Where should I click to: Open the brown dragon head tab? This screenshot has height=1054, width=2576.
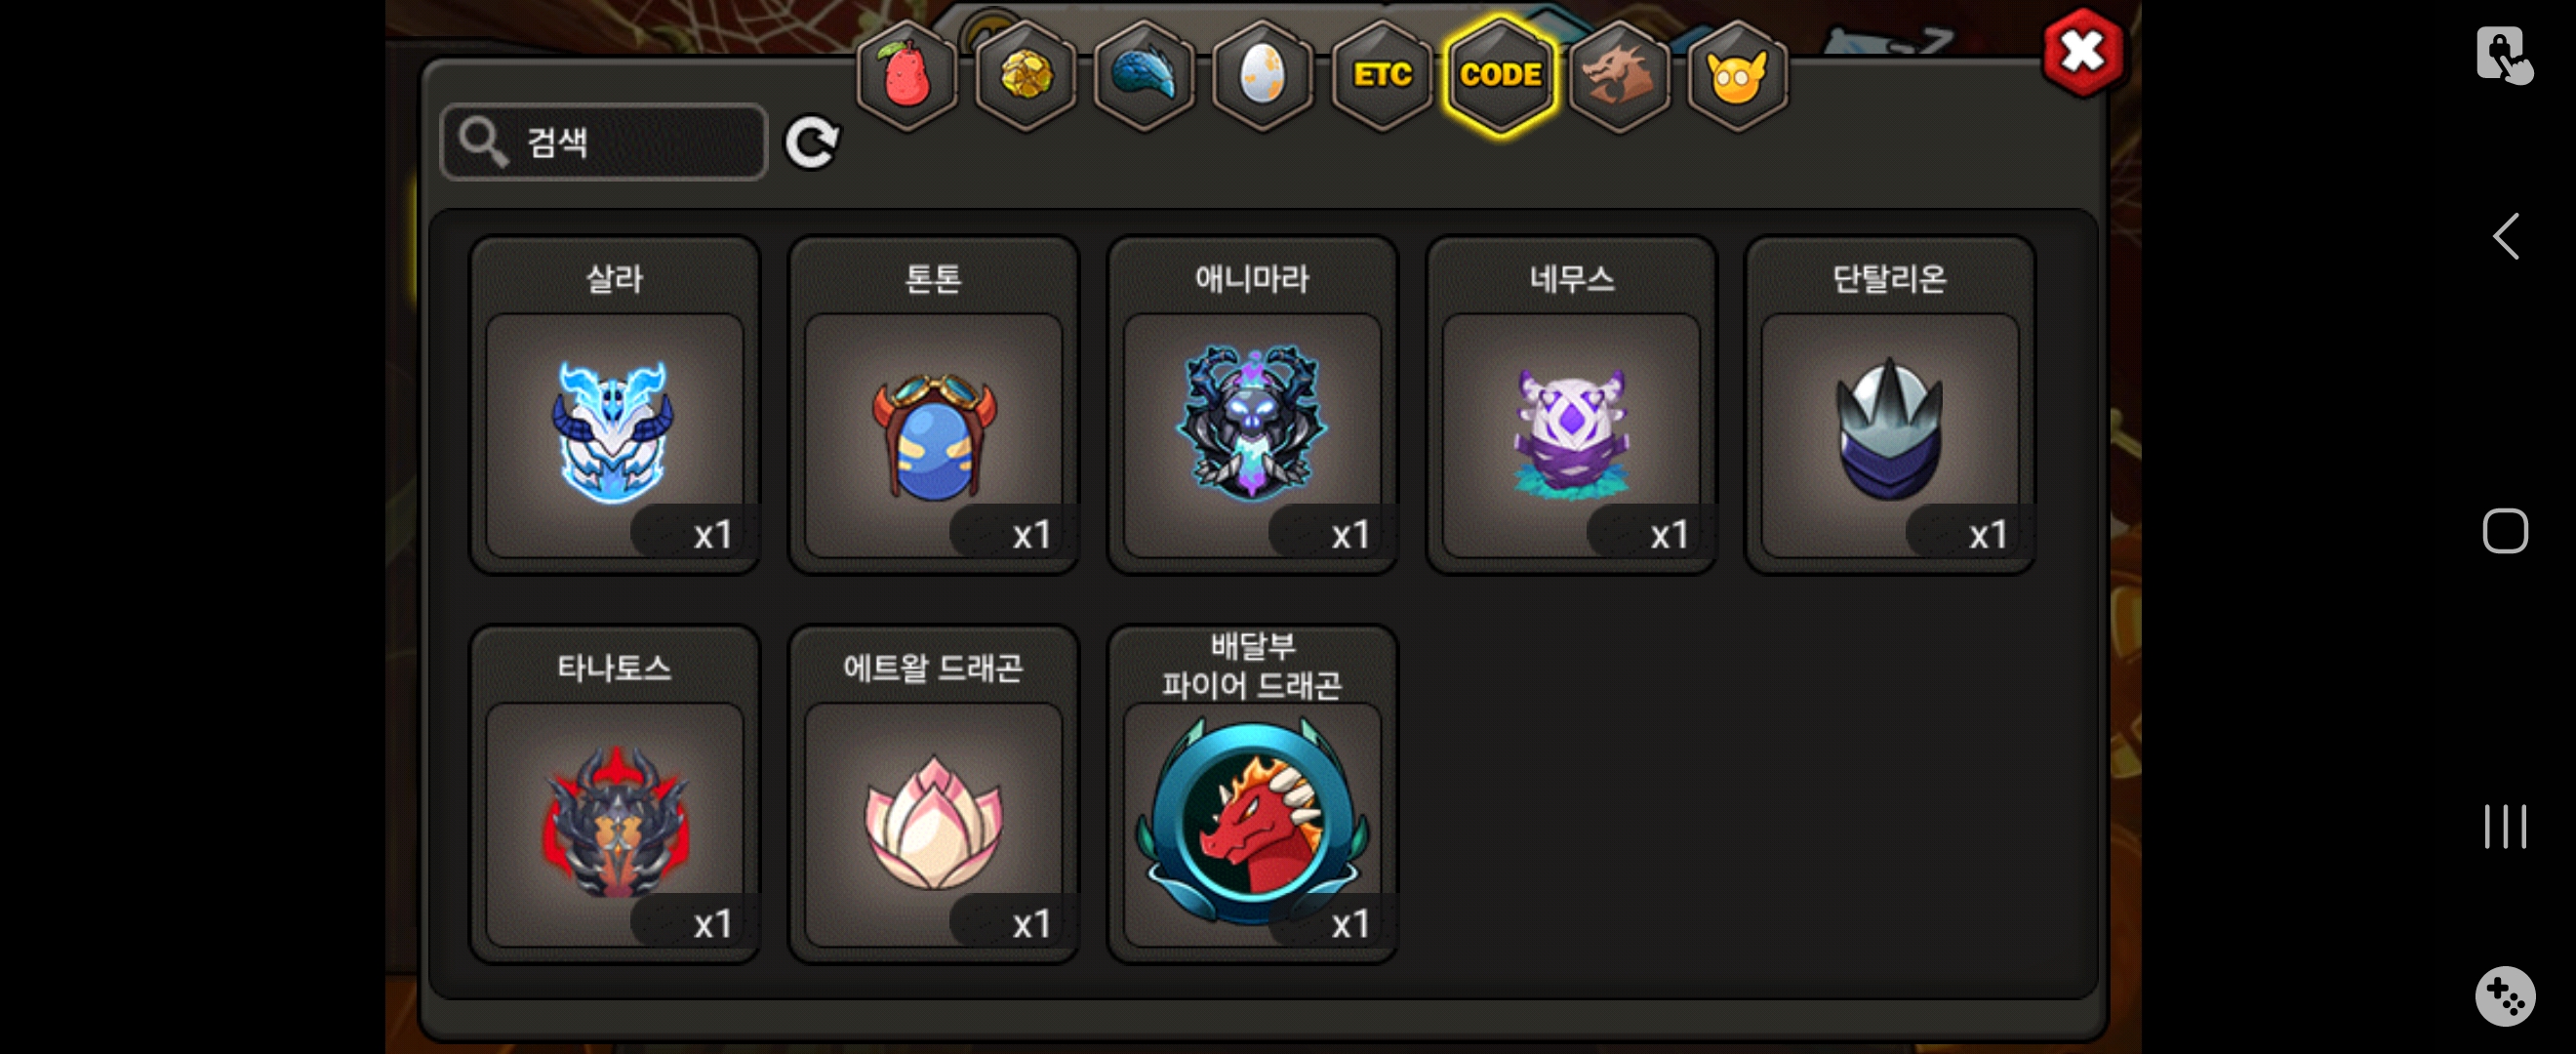(1618, 75)
